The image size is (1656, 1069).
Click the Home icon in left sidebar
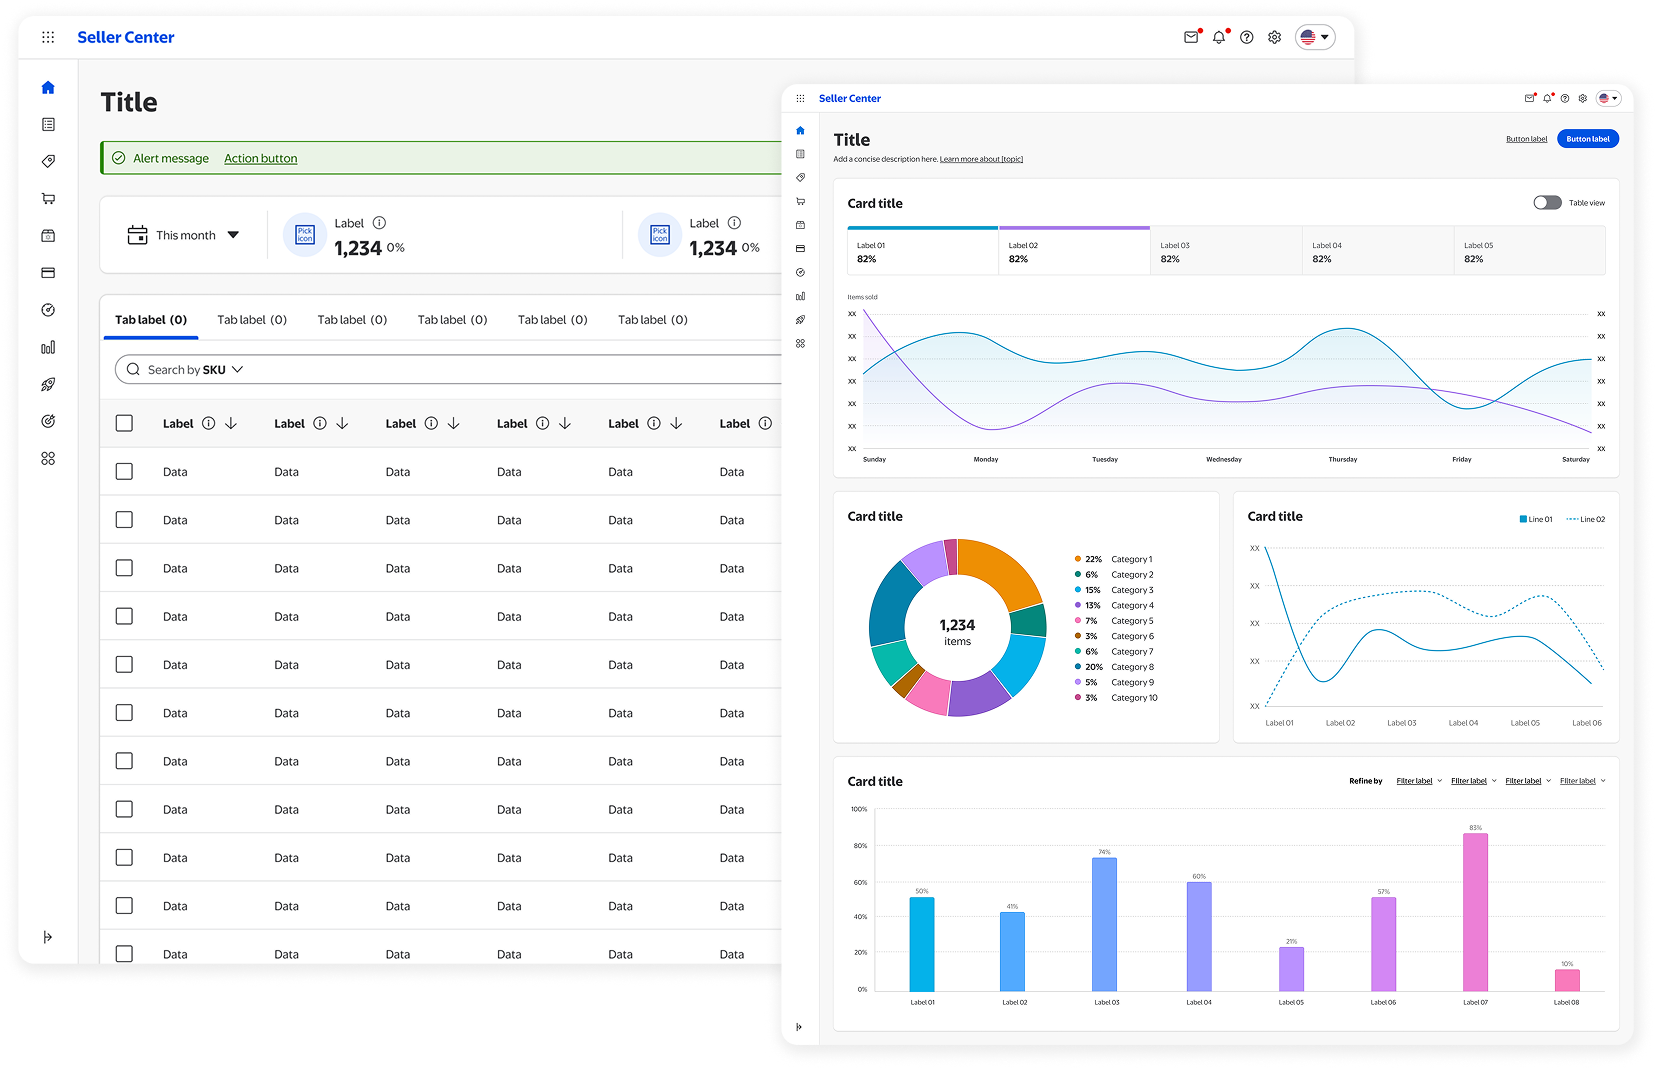coord(48,88)
